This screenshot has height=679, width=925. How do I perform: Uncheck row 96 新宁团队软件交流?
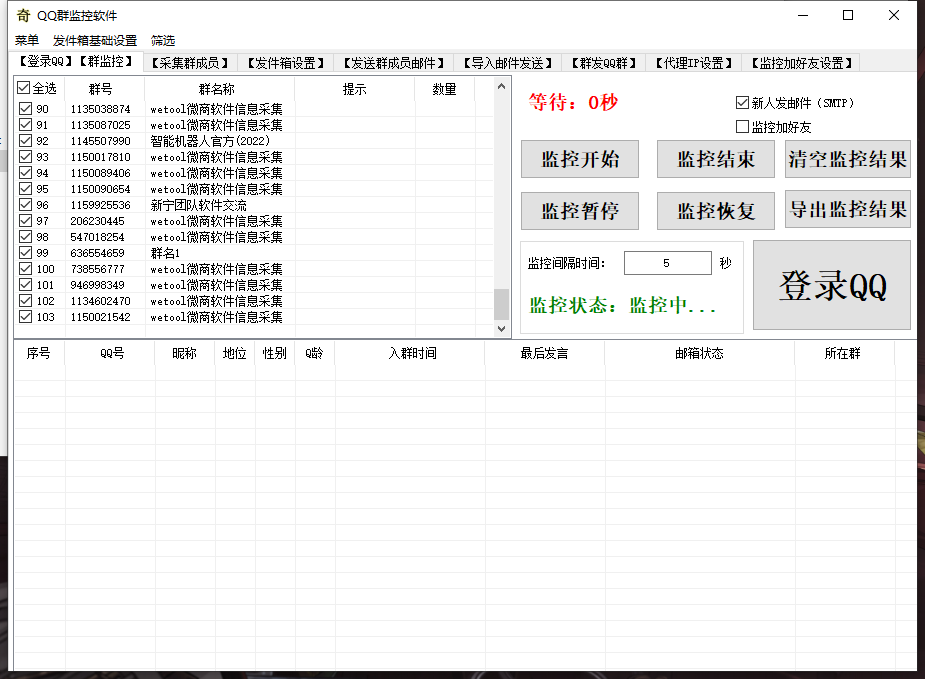(x=25, y=205)
